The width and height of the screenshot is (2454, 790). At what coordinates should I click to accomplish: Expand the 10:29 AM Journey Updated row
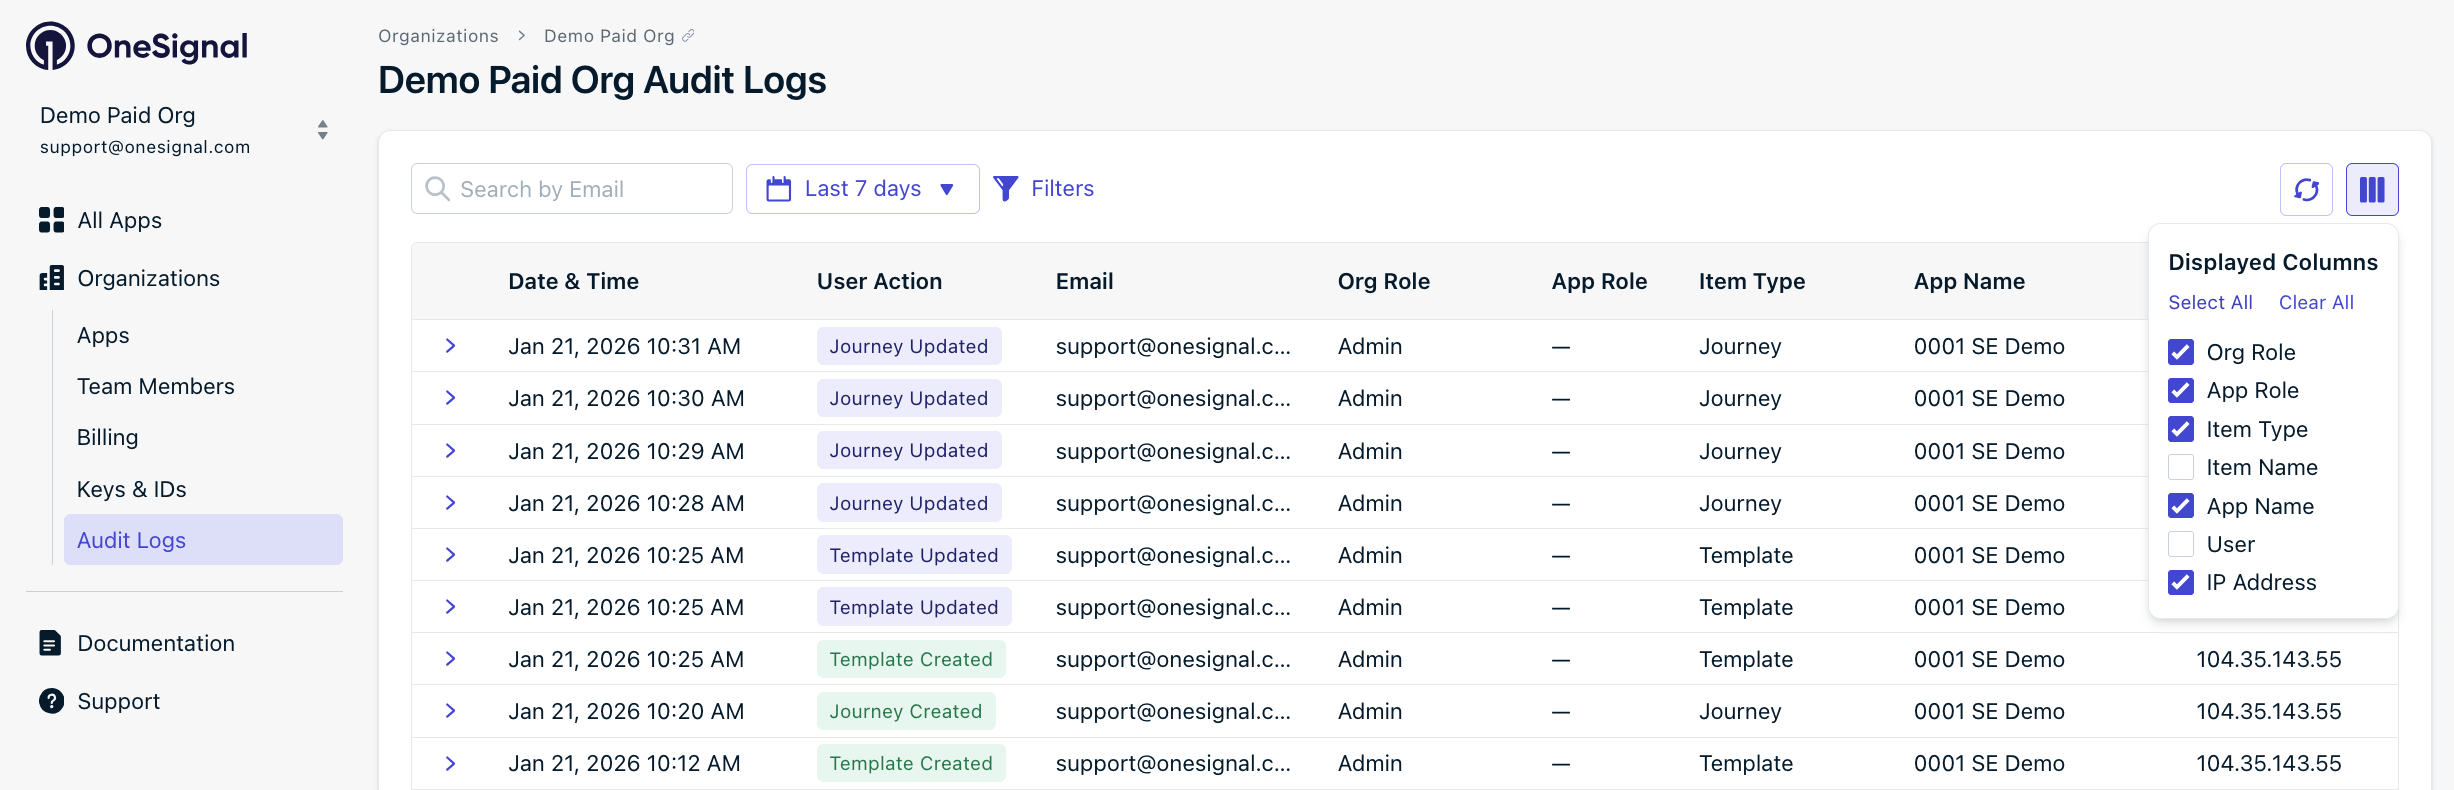pos(450,451)
